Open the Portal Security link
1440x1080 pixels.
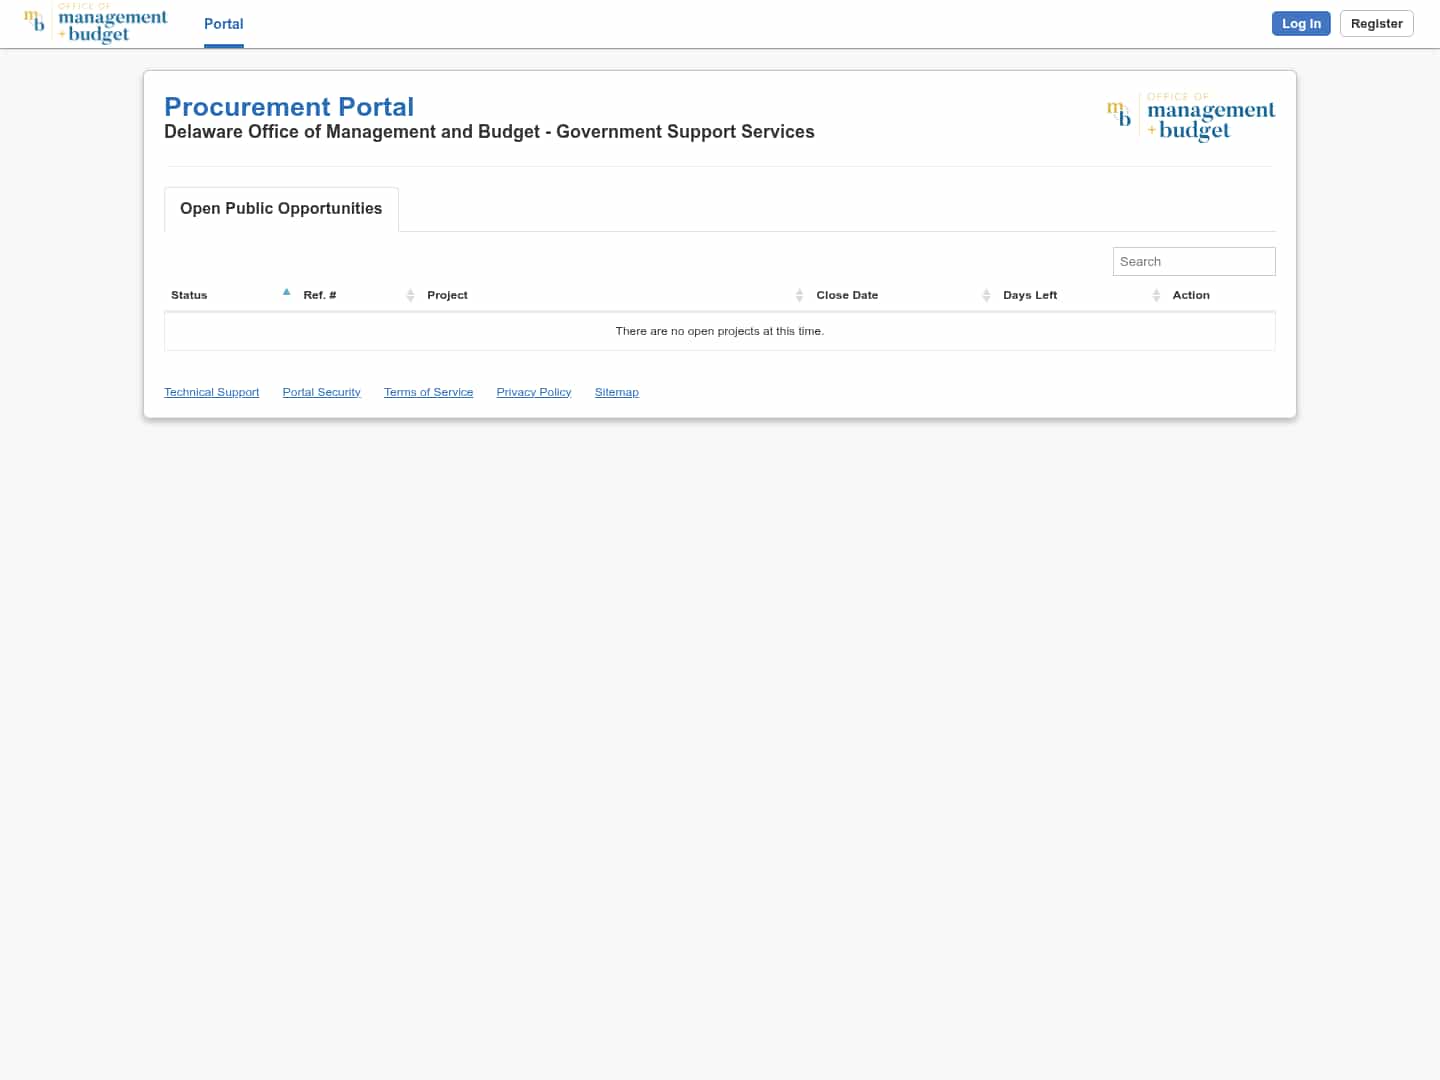pyautogui.click(x=321, y=392)
